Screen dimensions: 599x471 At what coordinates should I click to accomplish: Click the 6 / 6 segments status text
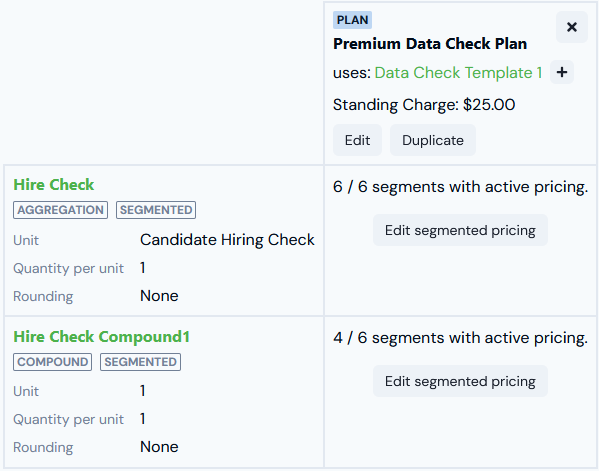[x=460, y=187]
